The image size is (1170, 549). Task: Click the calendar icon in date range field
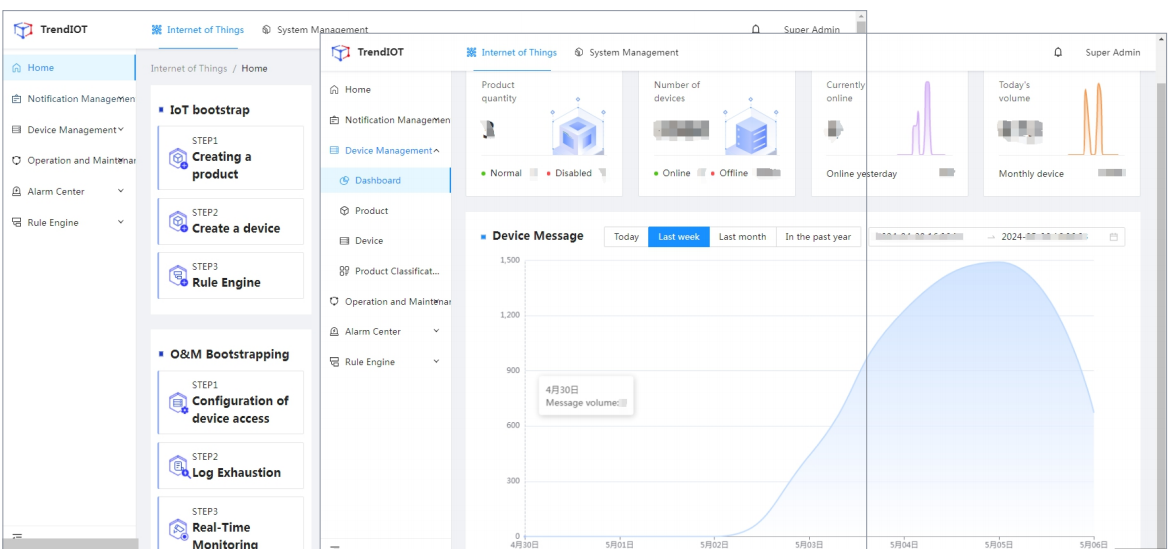[1113, 237]
